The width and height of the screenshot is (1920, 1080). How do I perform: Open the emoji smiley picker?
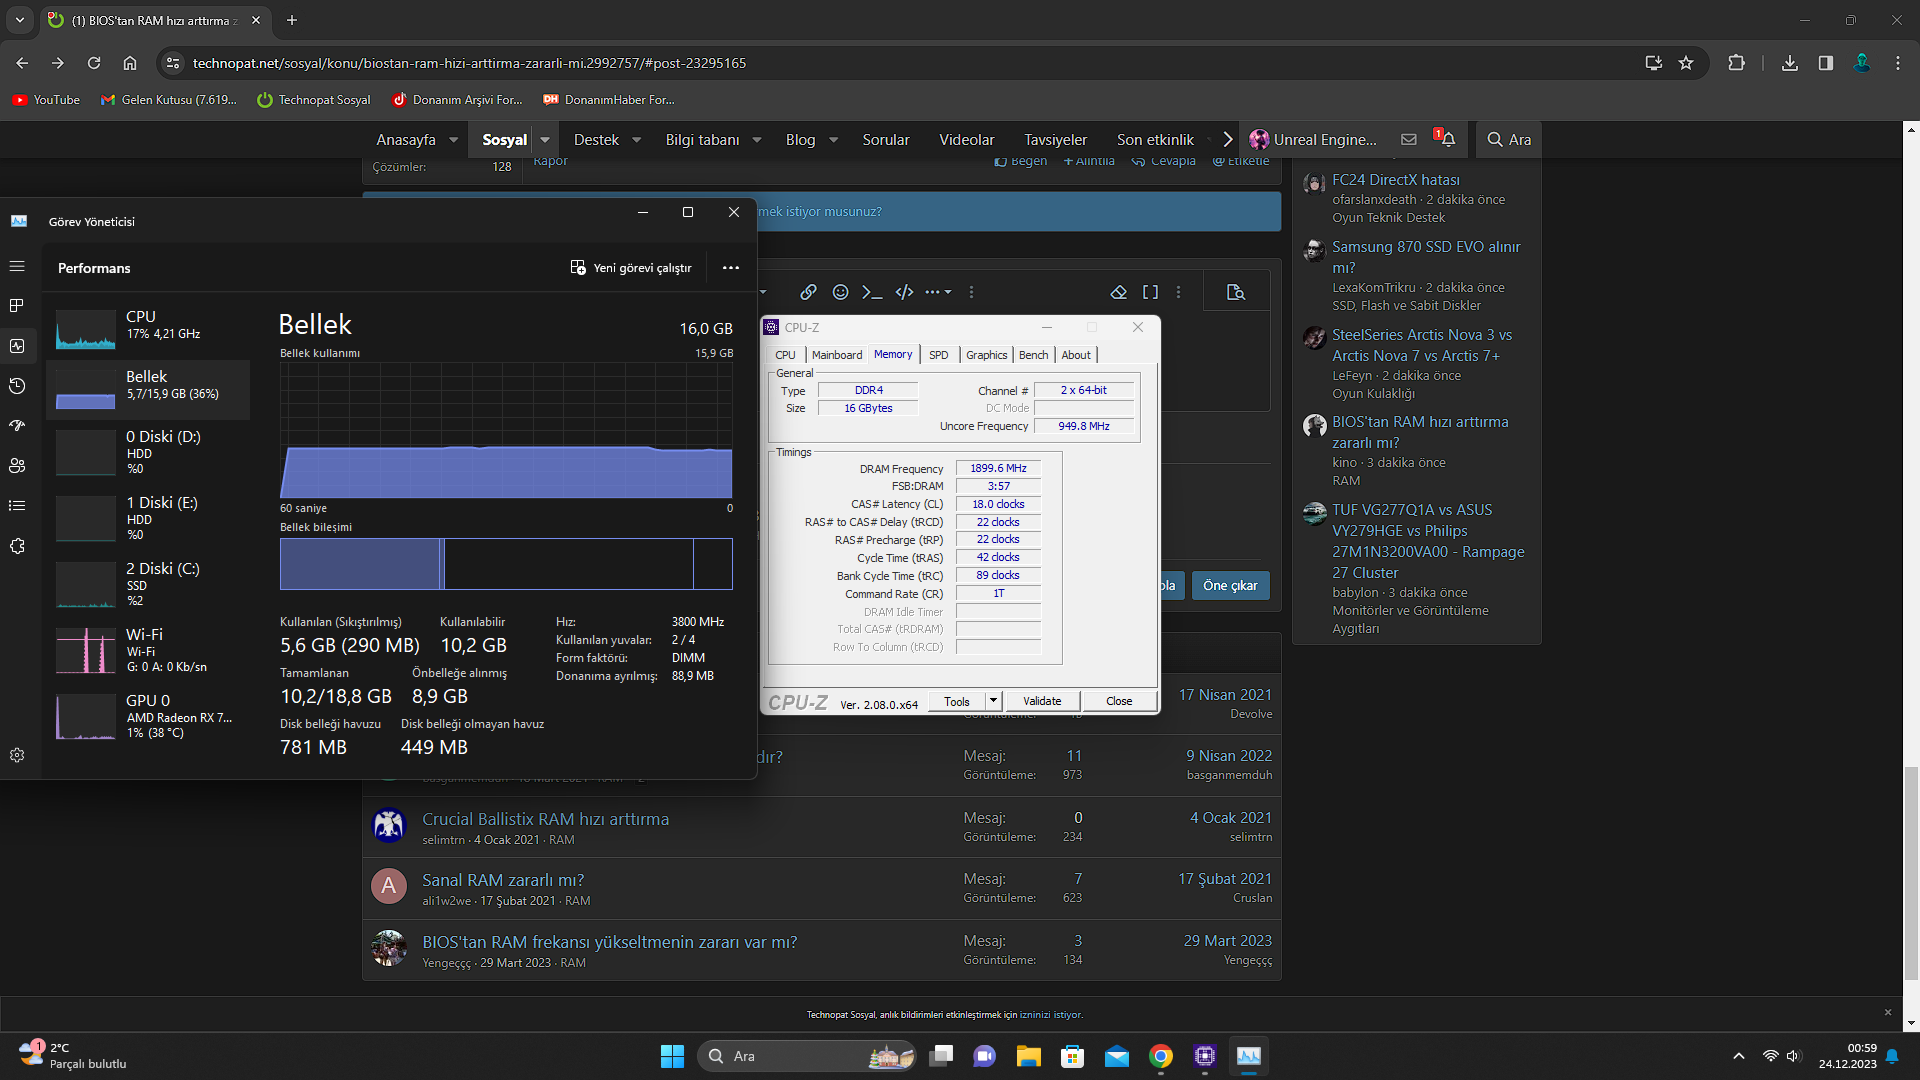pos(840,292)
